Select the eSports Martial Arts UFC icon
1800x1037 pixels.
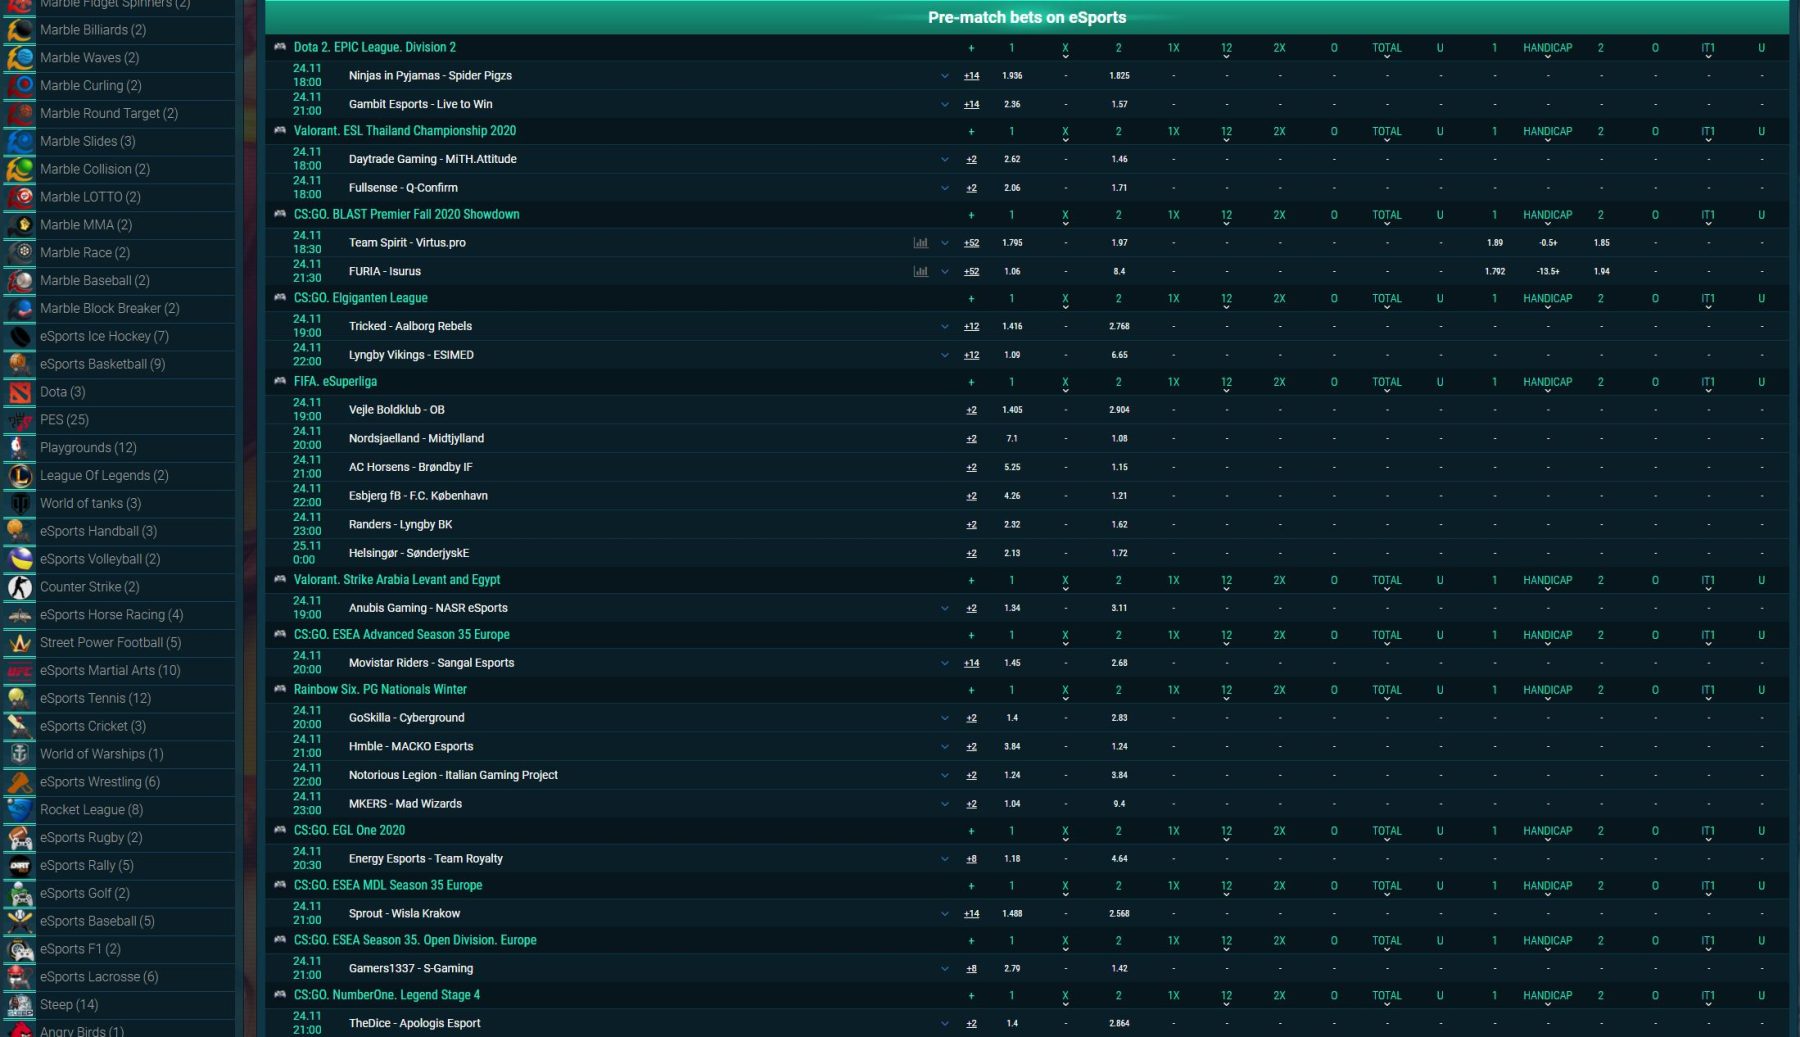[x=20, y=671]
